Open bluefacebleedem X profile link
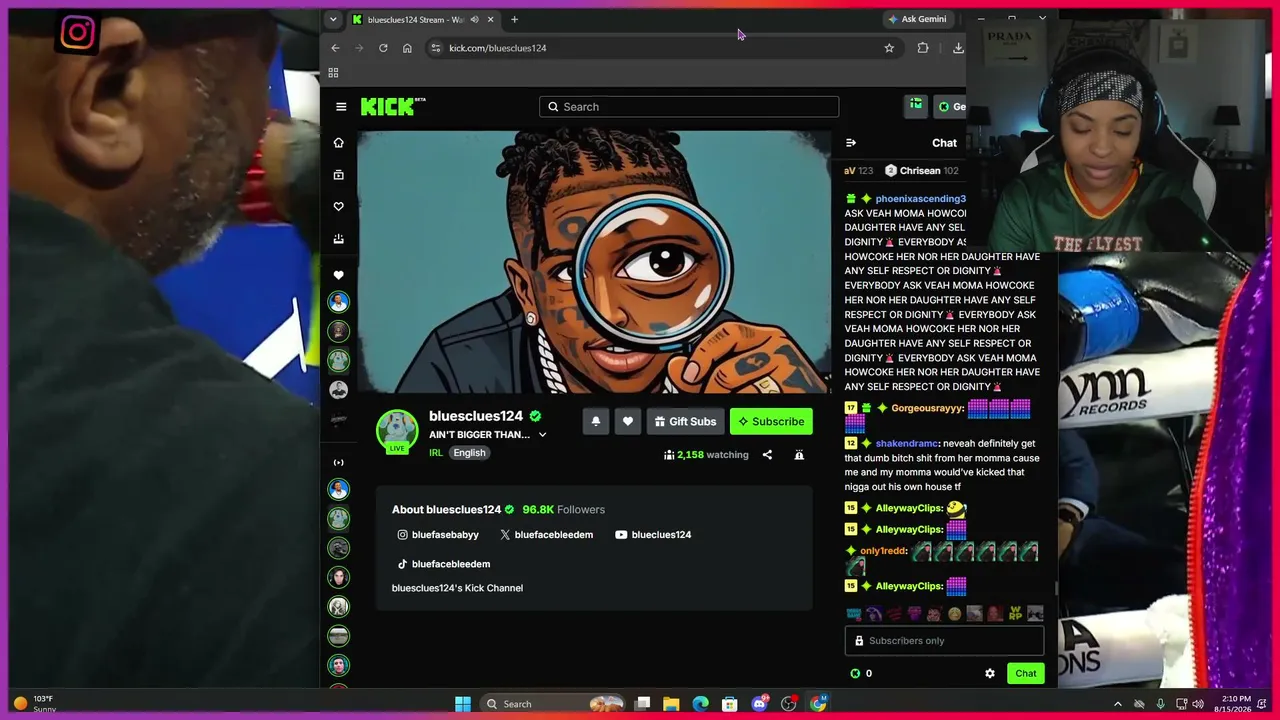The height and width of the screenshot is (720, 1280). (546, 535)
